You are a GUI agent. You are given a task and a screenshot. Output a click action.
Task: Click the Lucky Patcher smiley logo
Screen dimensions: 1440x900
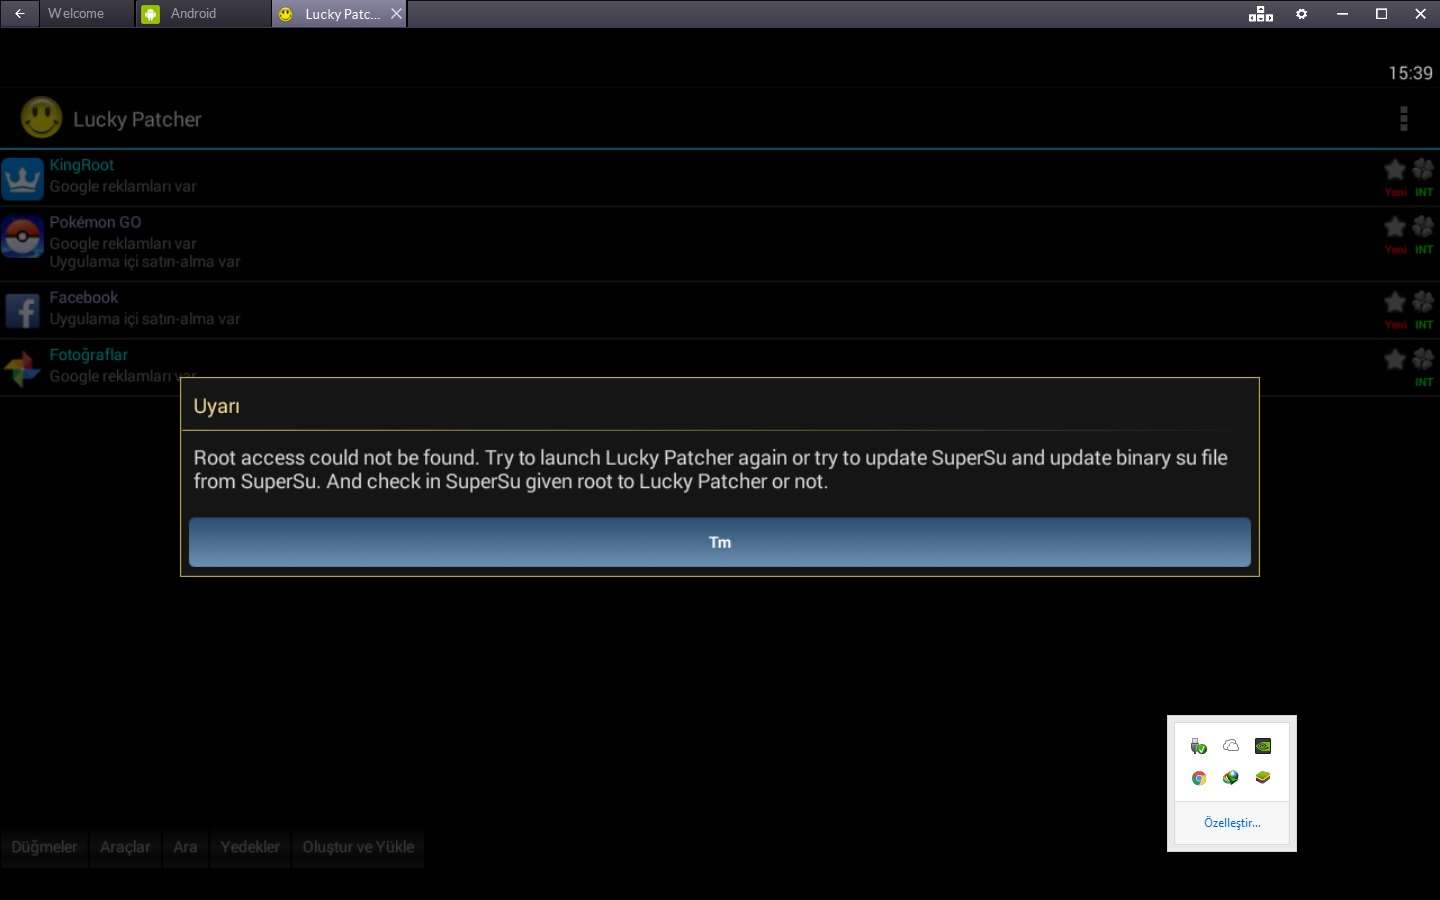click(41, 118)
